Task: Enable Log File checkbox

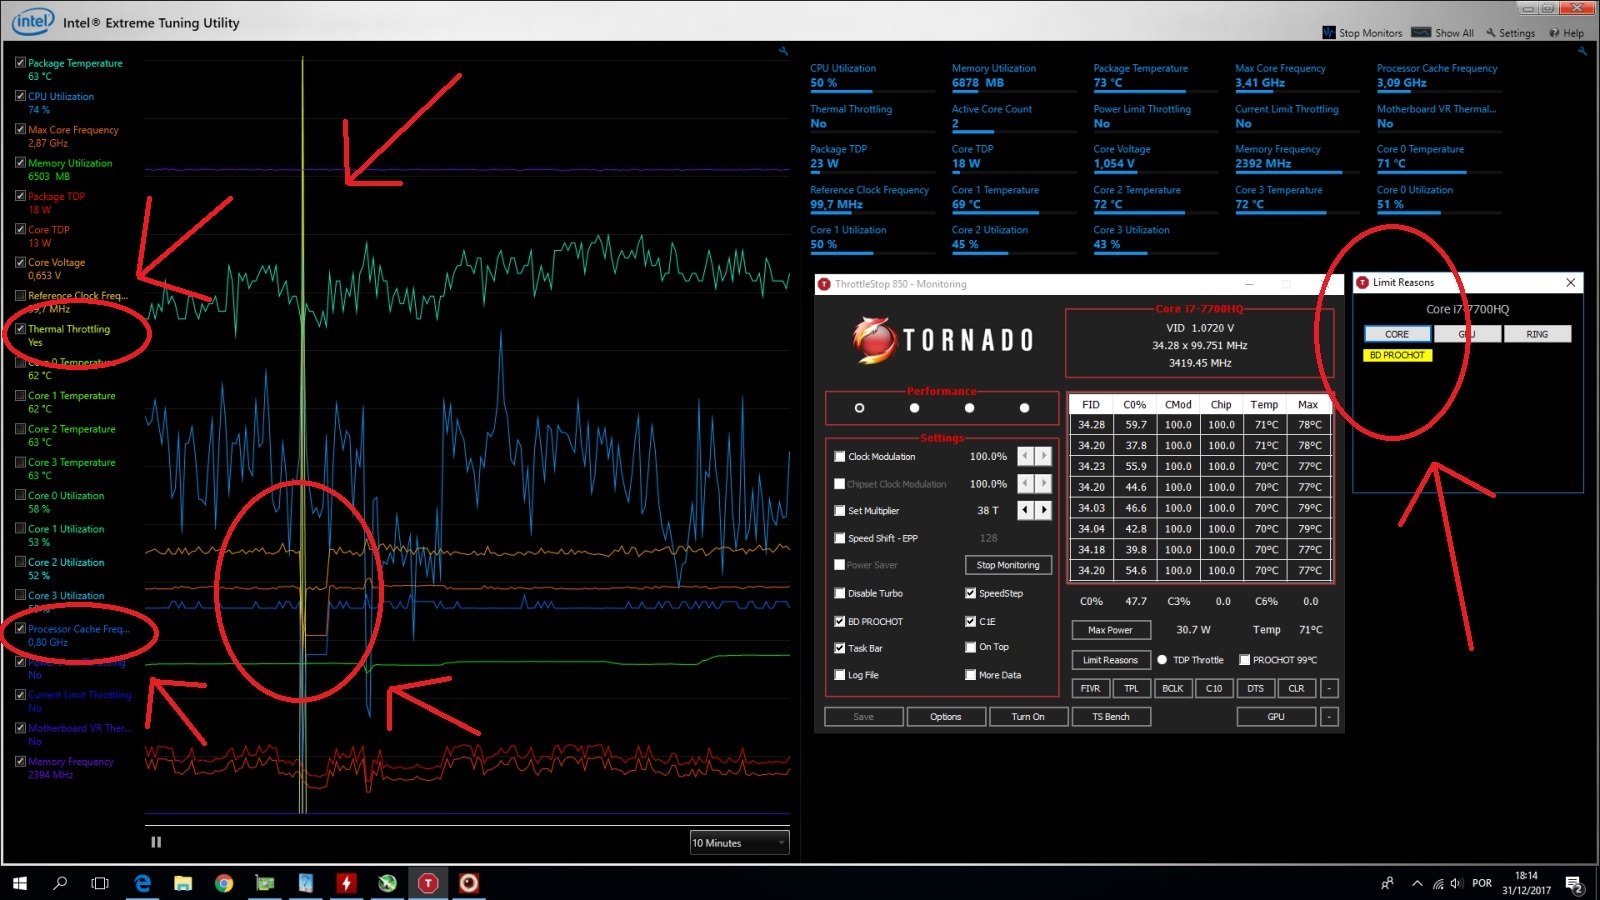Action: tap(840, 675)
